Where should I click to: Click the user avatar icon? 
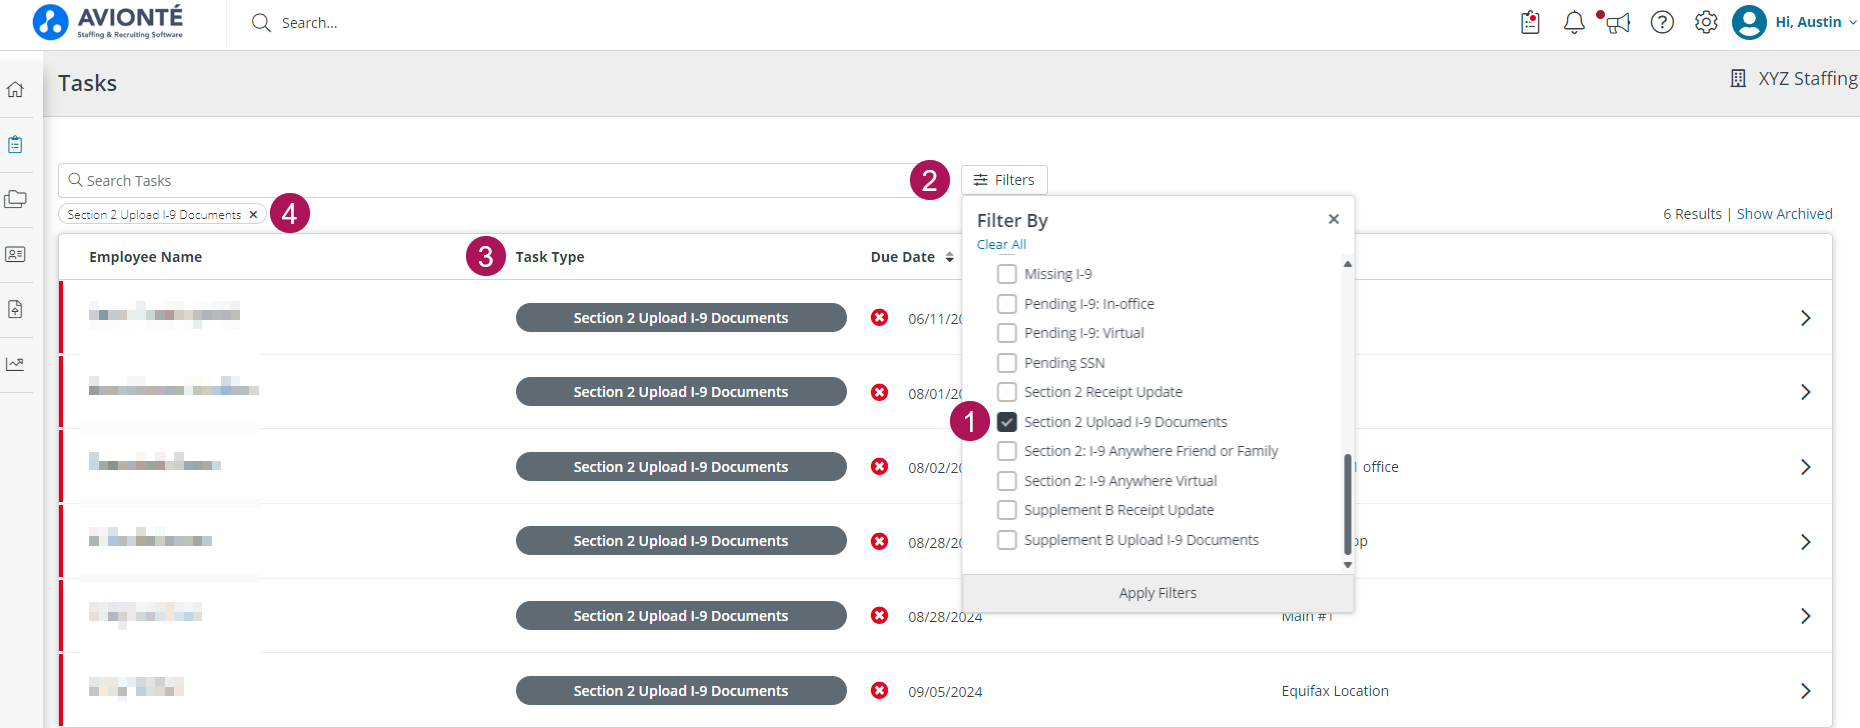point(1749,22)
